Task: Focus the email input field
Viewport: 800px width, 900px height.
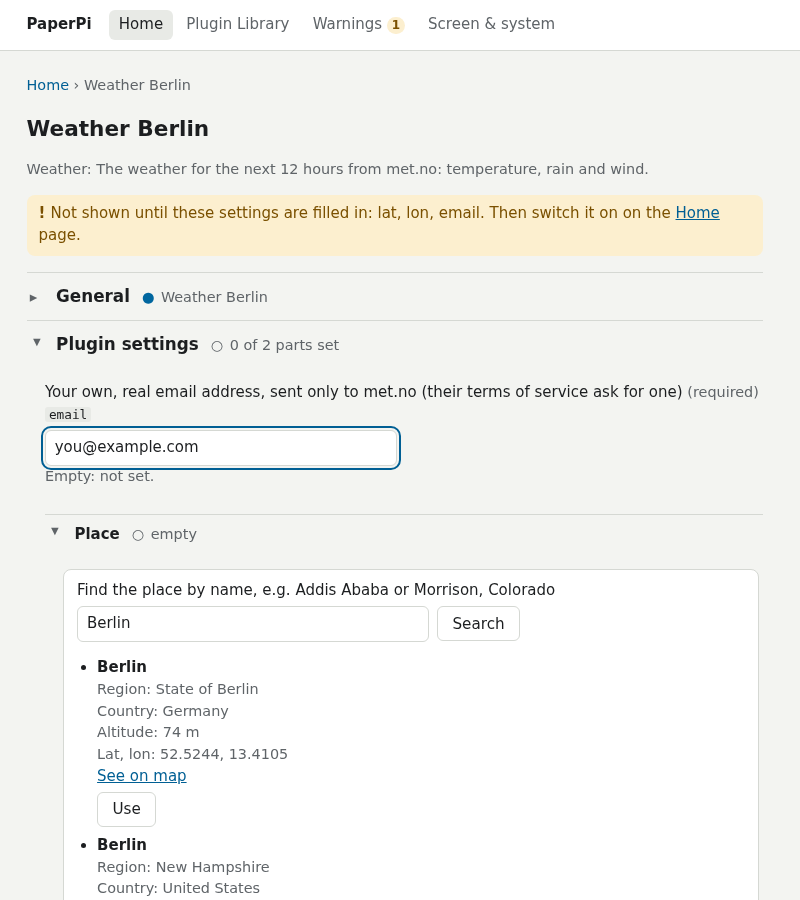Action: (221, 448)
